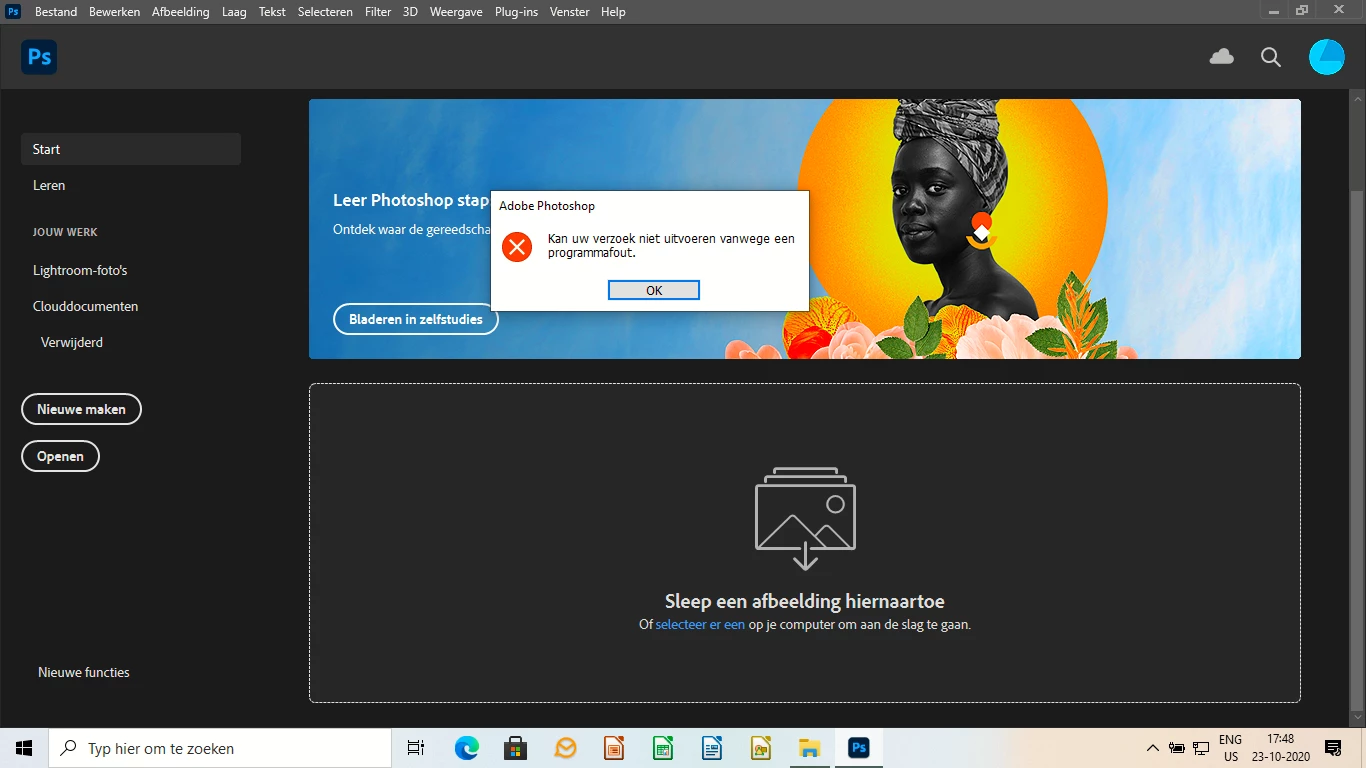This screenshot has height=768, width=1366.
Task: Open the Bestand menu
Action: pos(56,12)
